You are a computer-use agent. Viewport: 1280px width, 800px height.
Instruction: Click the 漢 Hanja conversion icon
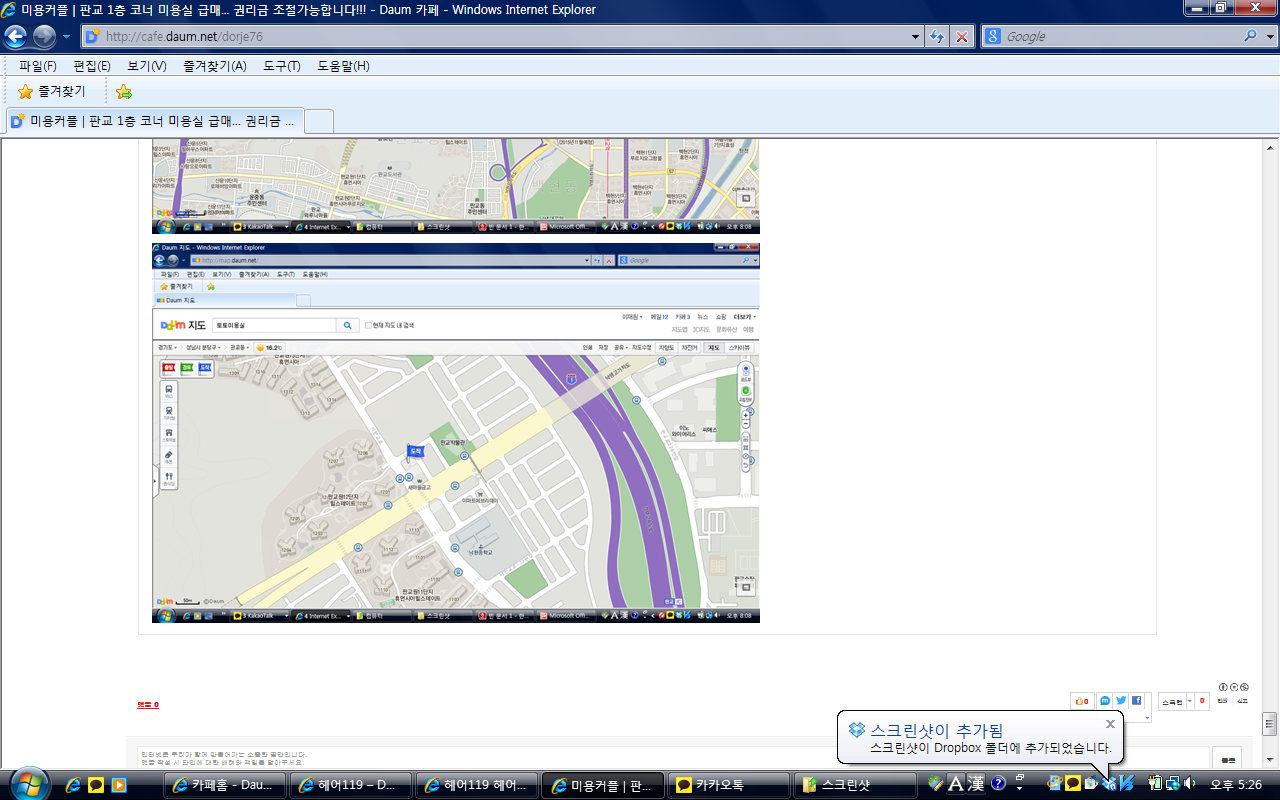pos(976,784)
